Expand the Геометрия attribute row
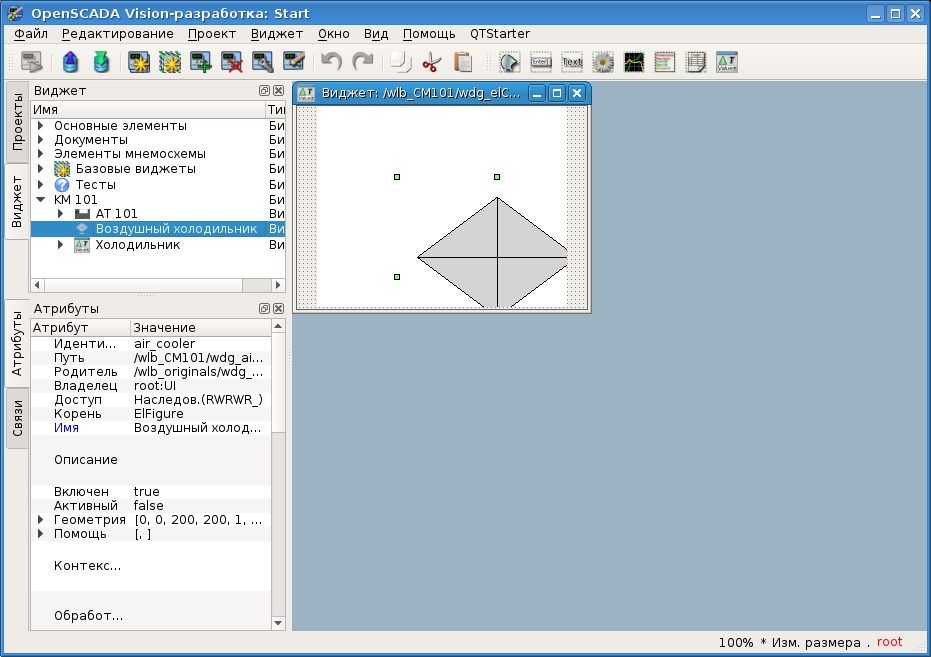The height and width of the screenshot is (657, 931). click(x=41, y=520)
